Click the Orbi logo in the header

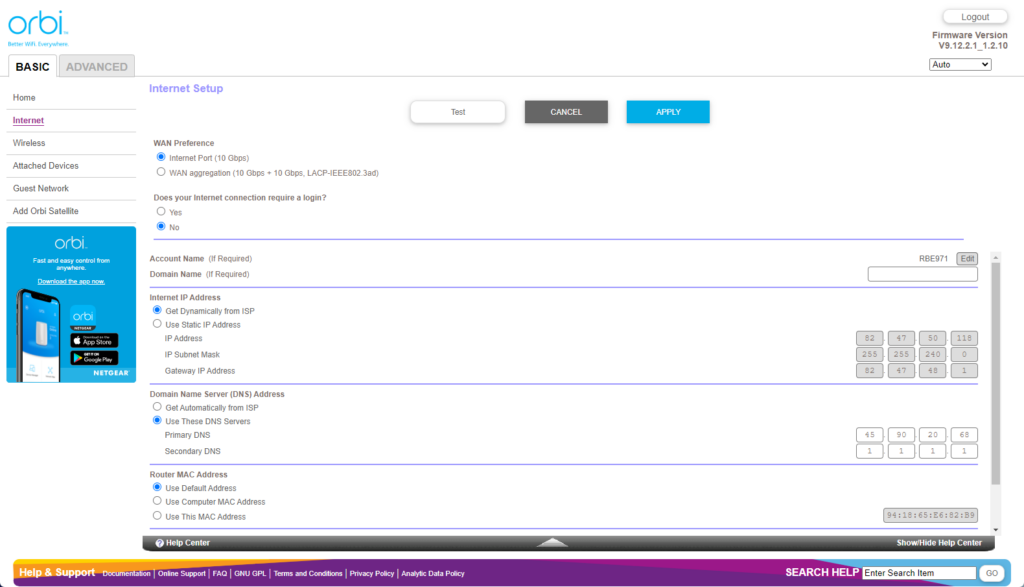click(x=36, y=26)
